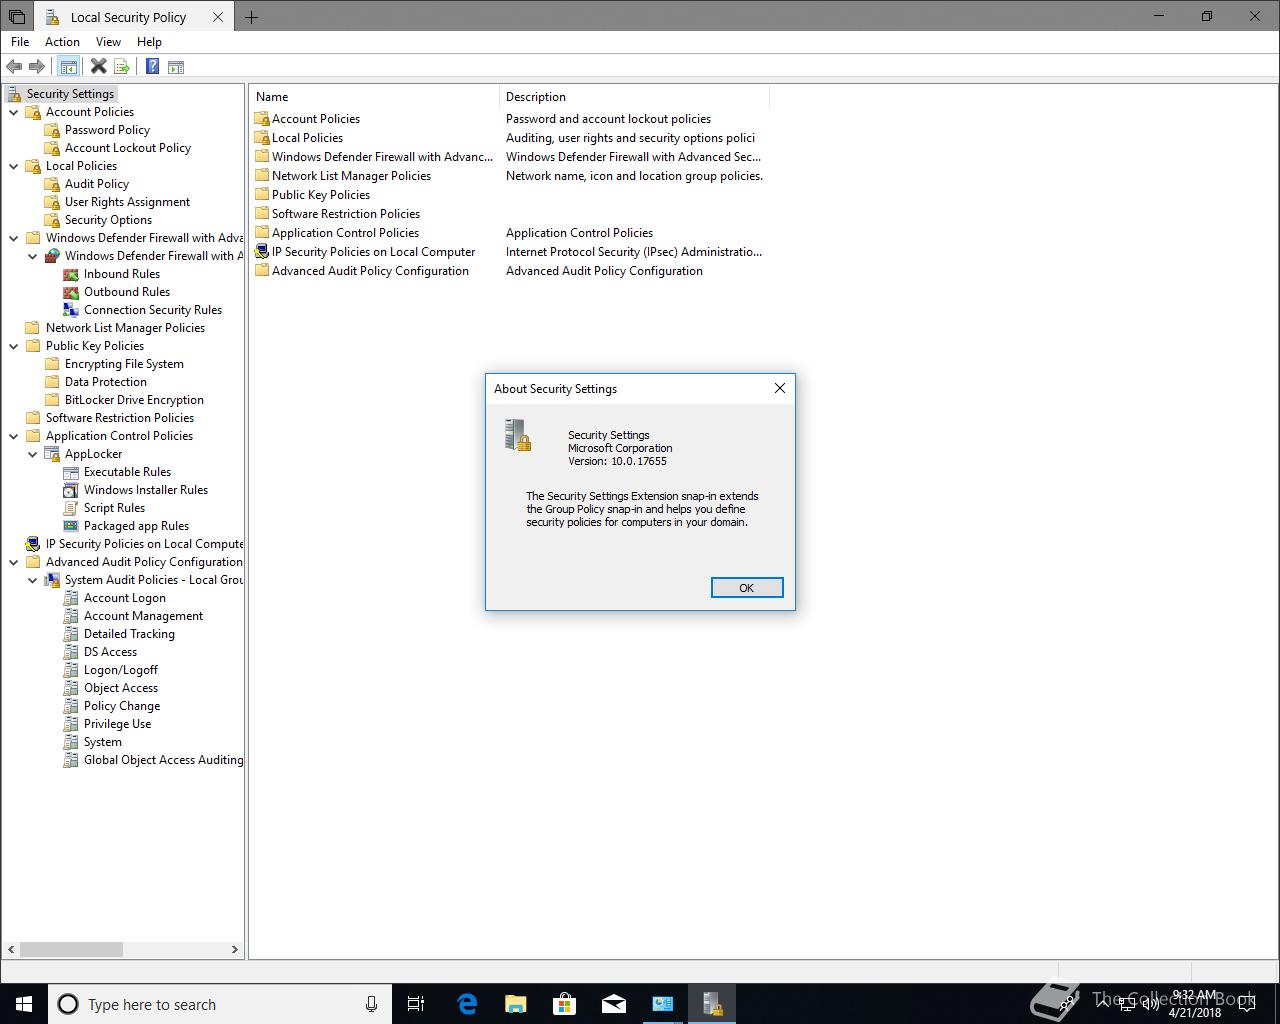Collapse the nested Windows Defender Firewall child node
The height and width of the screenshot is (1024, 1280).
33,256
